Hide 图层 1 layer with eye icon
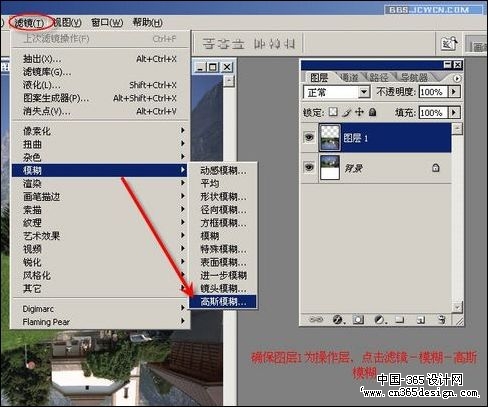Viewport: 488px width, 407px height. click(x=309, y=137)
